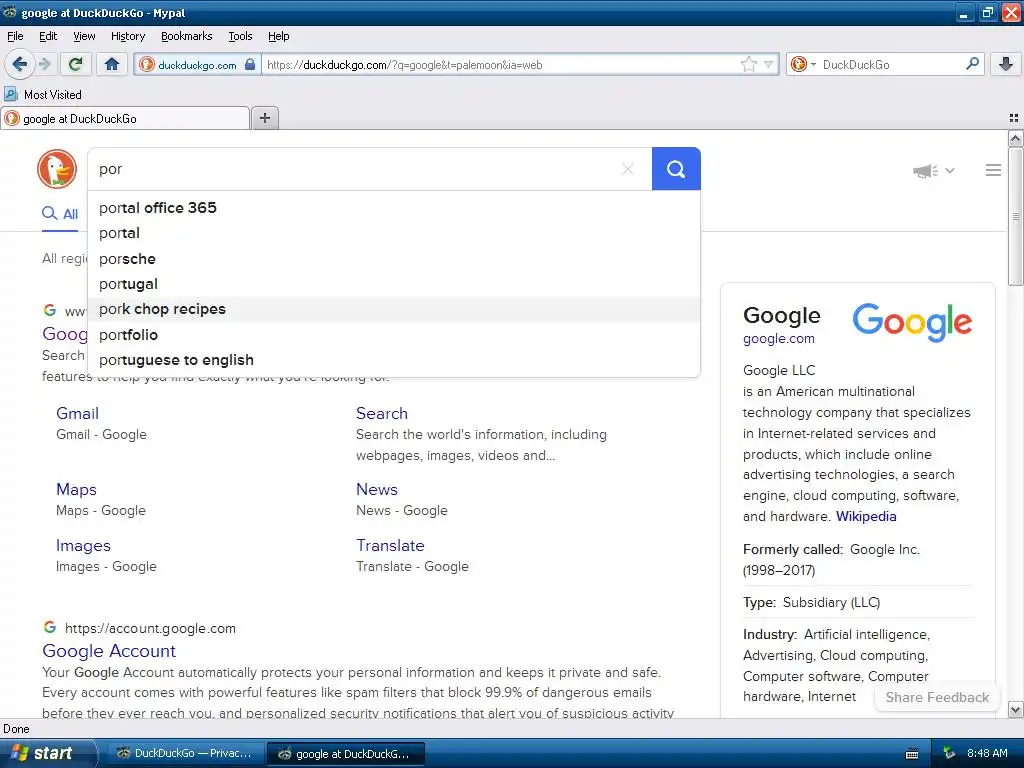1024x768 pixels.
Task: Select the 'google at DuckDuckGo' browser tab
Action: coord(125,118)
